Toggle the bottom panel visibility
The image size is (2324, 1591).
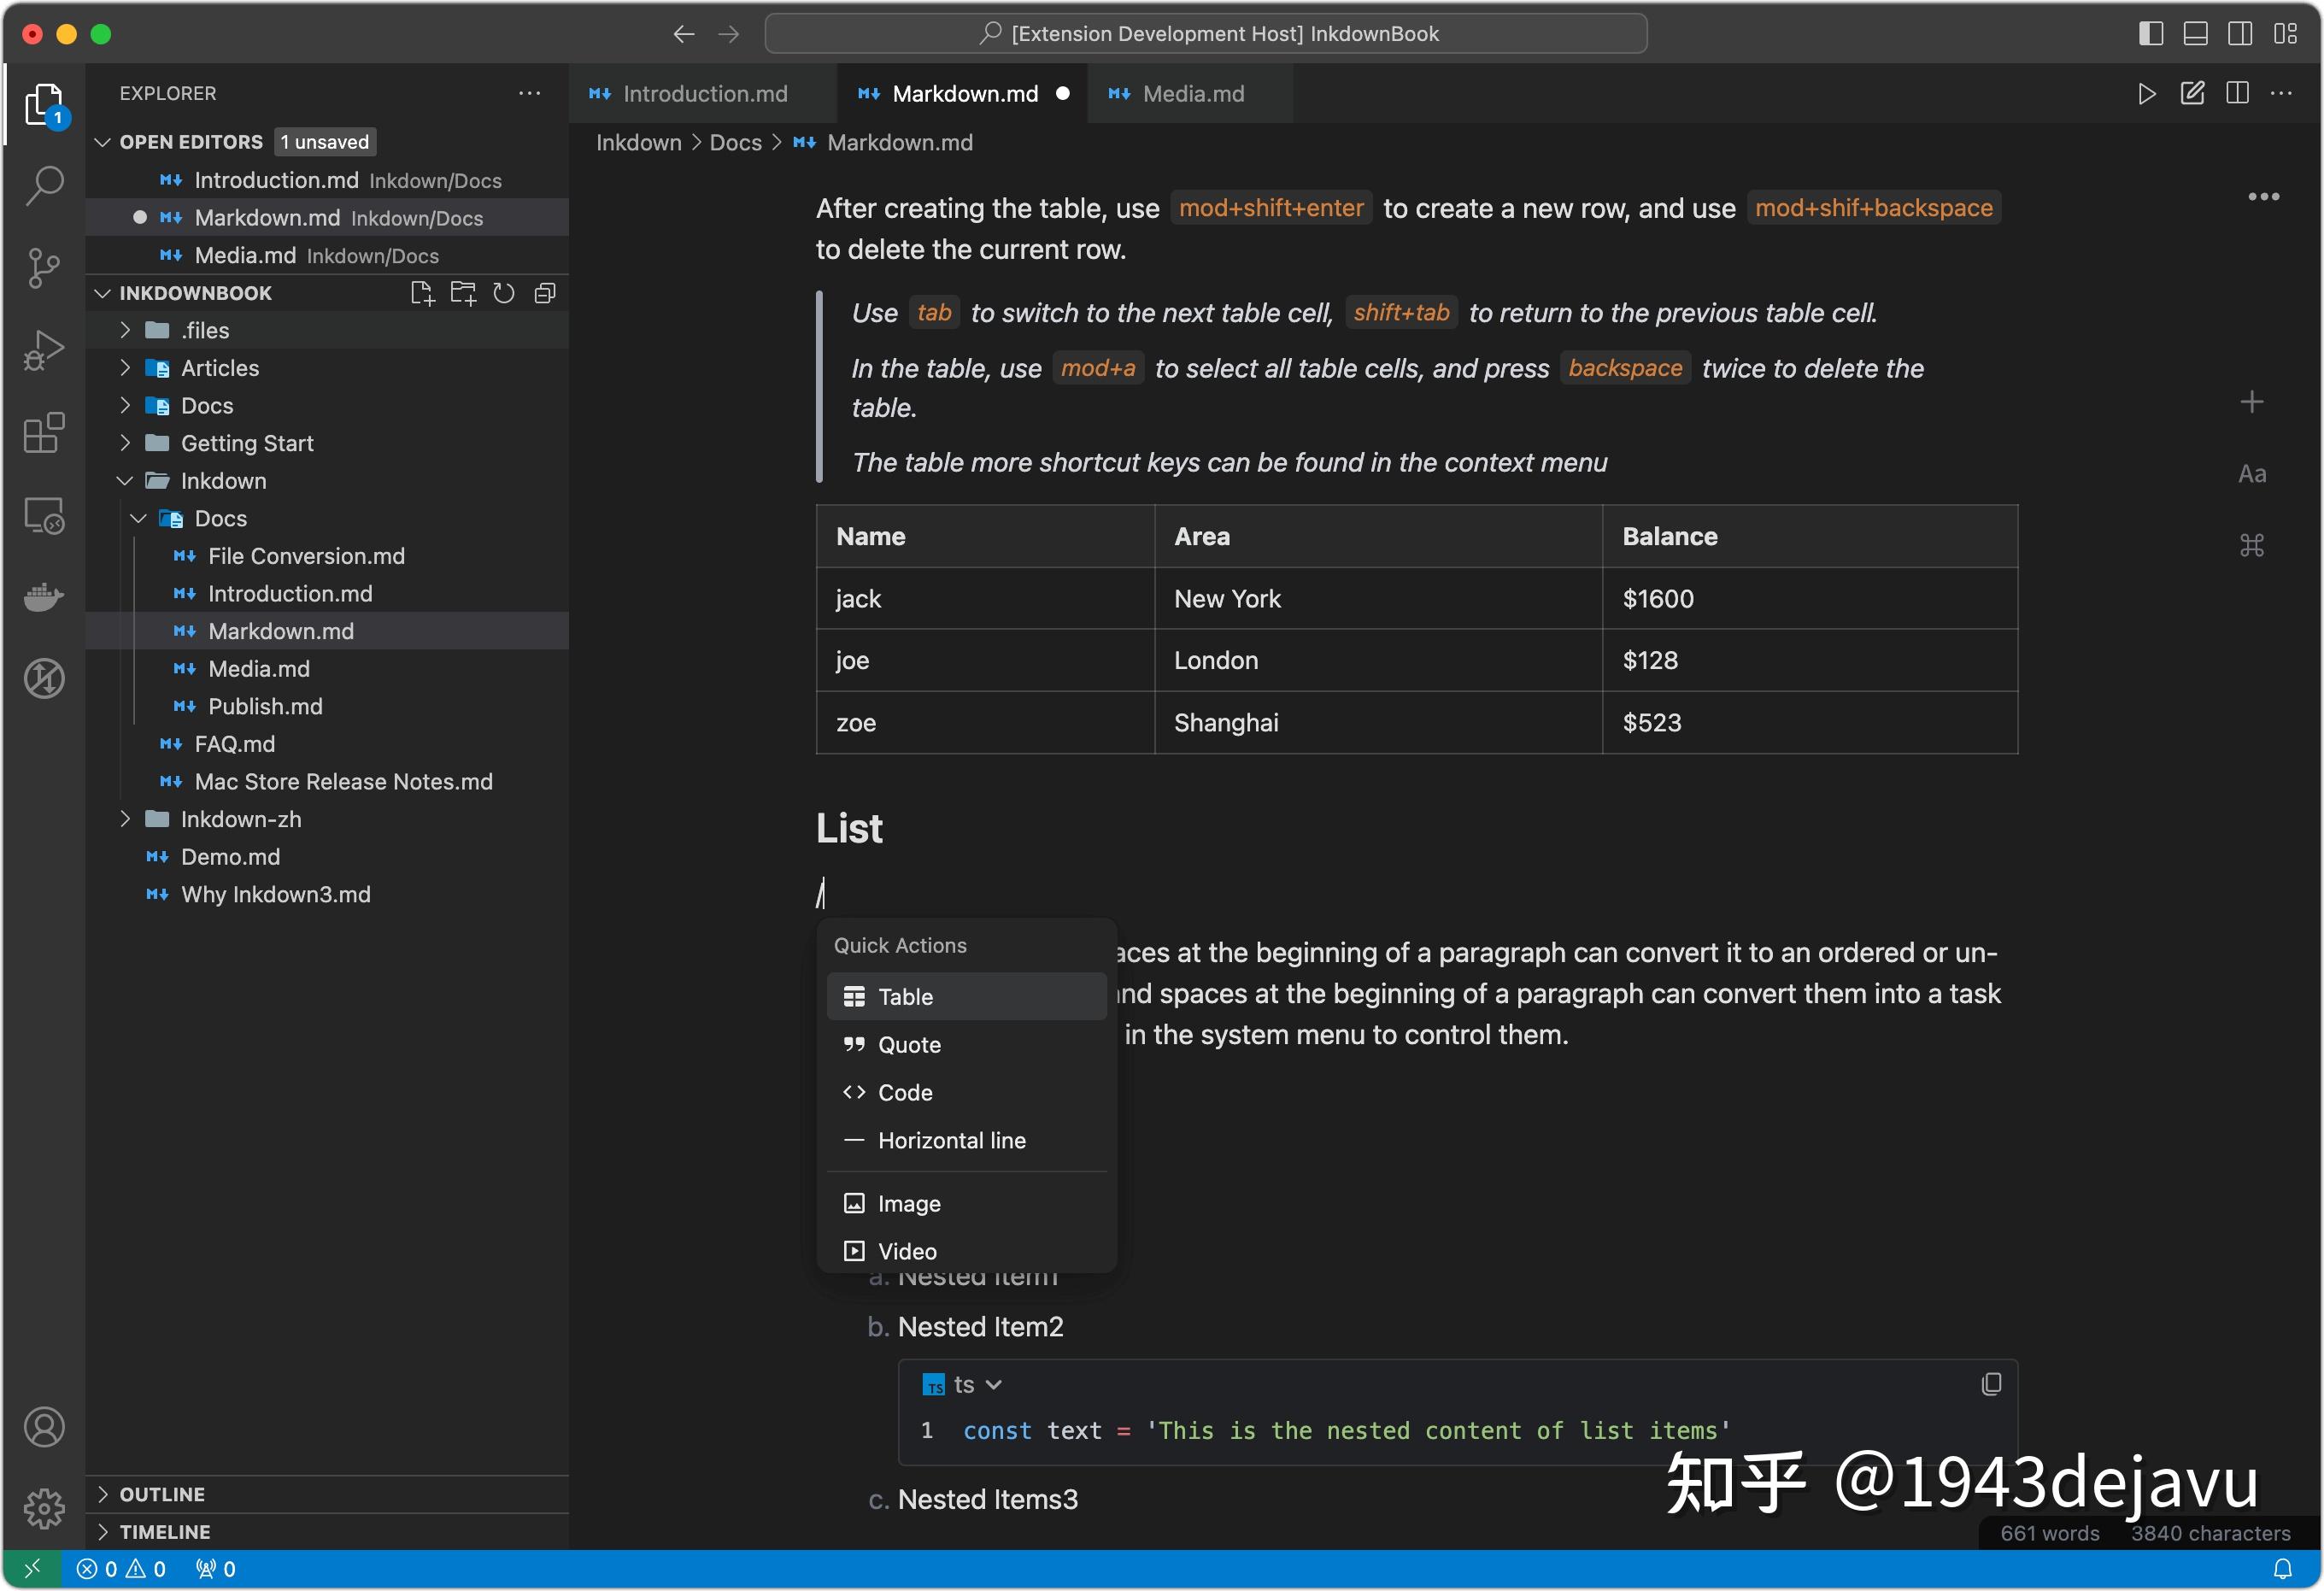(2194, 33)
